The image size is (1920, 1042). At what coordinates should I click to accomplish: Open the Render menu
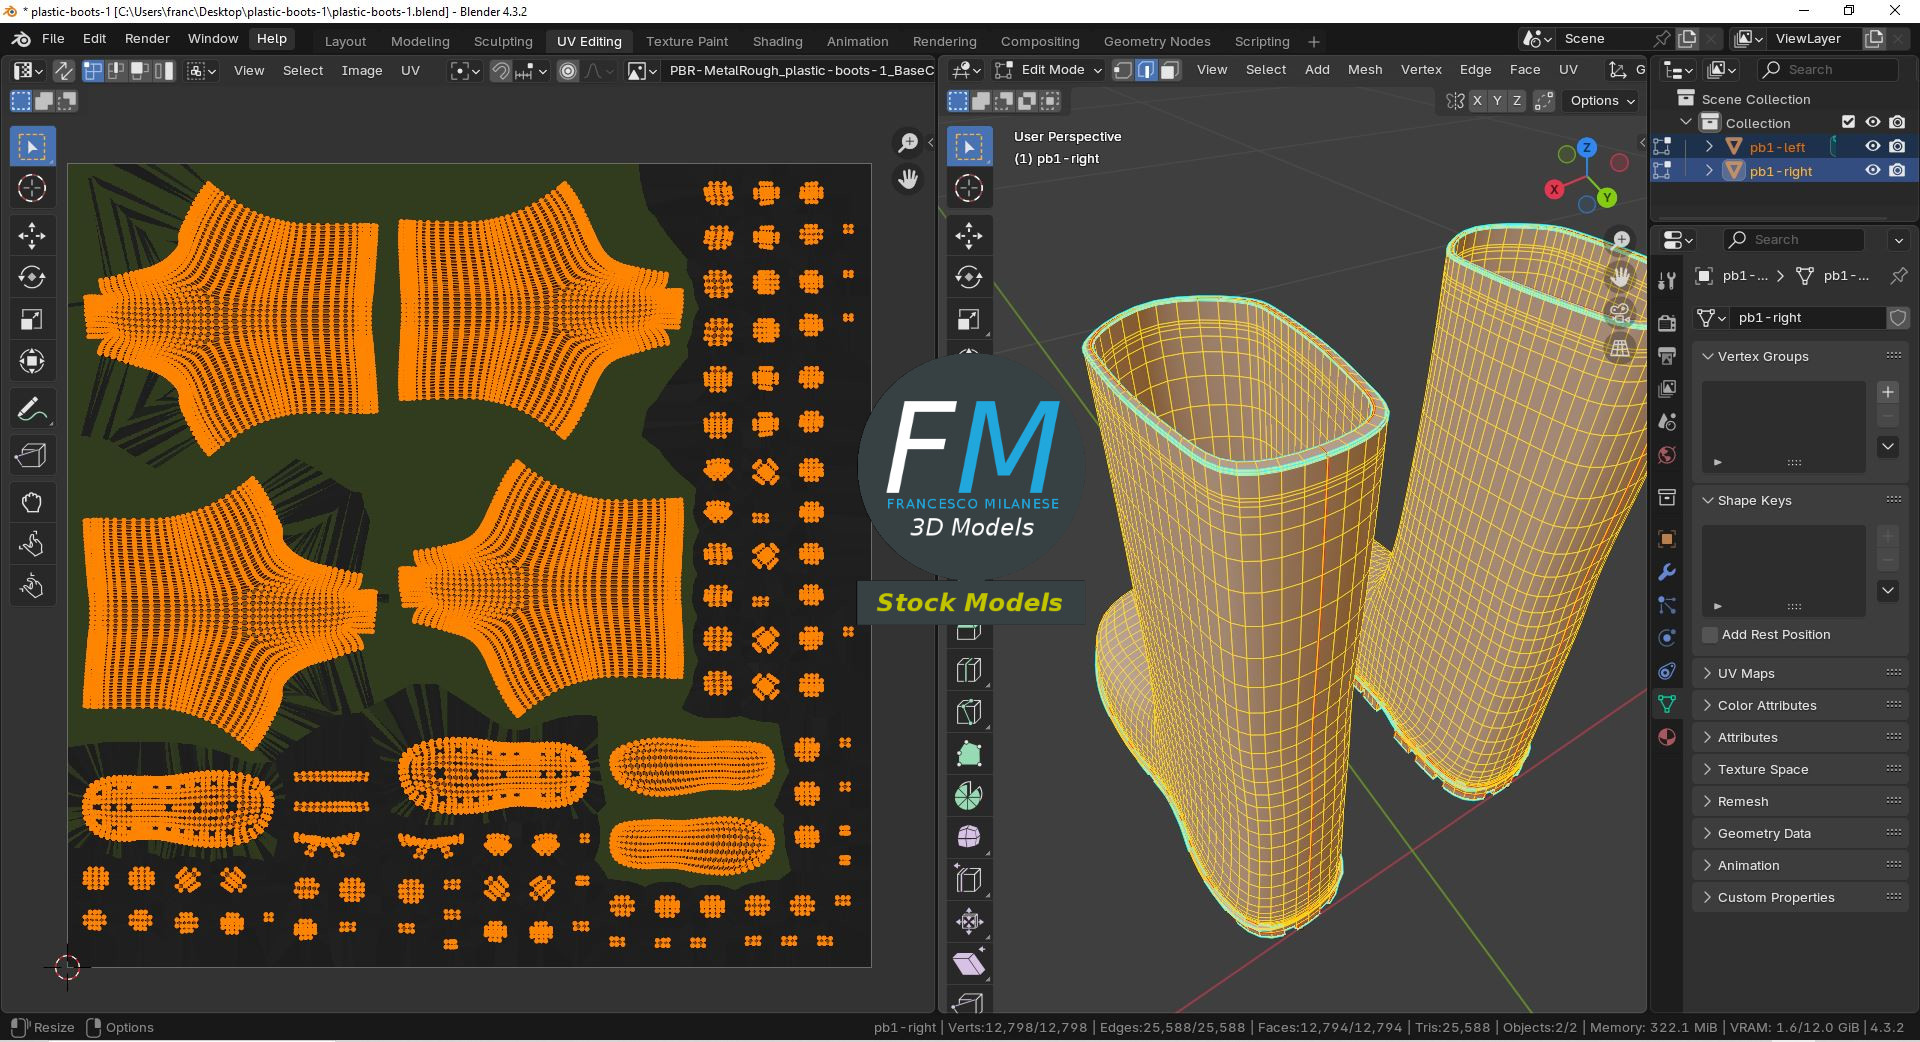147,39
